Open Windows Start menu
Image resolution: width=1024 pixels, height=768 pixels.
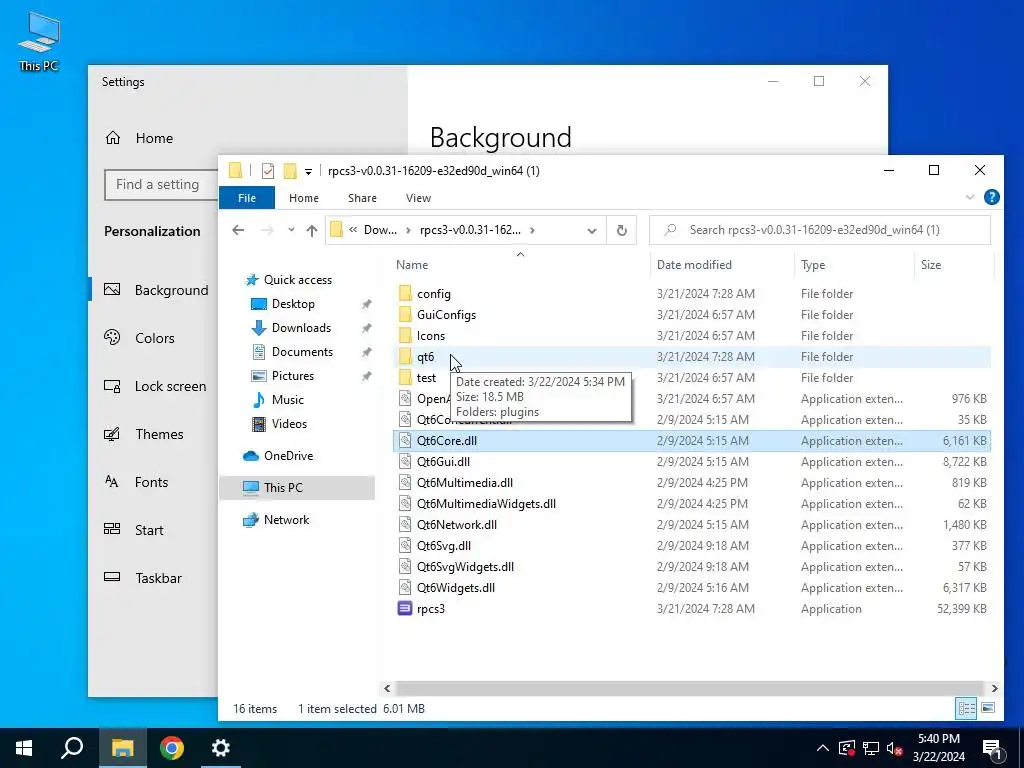point(24,748)
